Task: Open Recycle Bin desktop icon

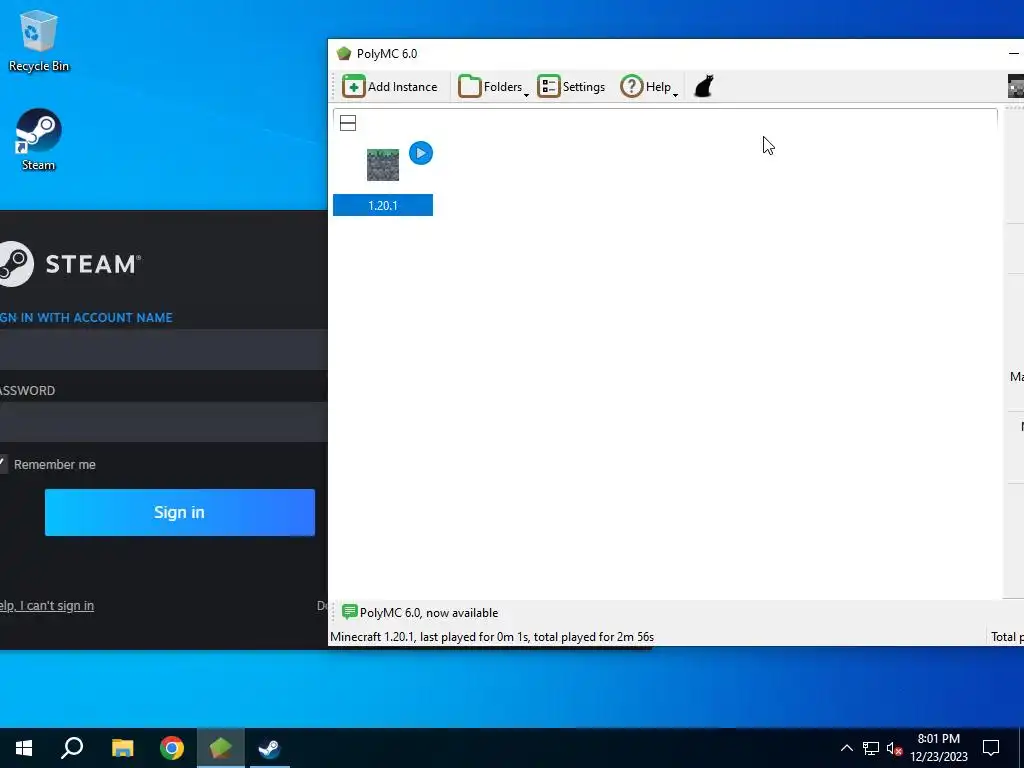Action: (39, 41)
